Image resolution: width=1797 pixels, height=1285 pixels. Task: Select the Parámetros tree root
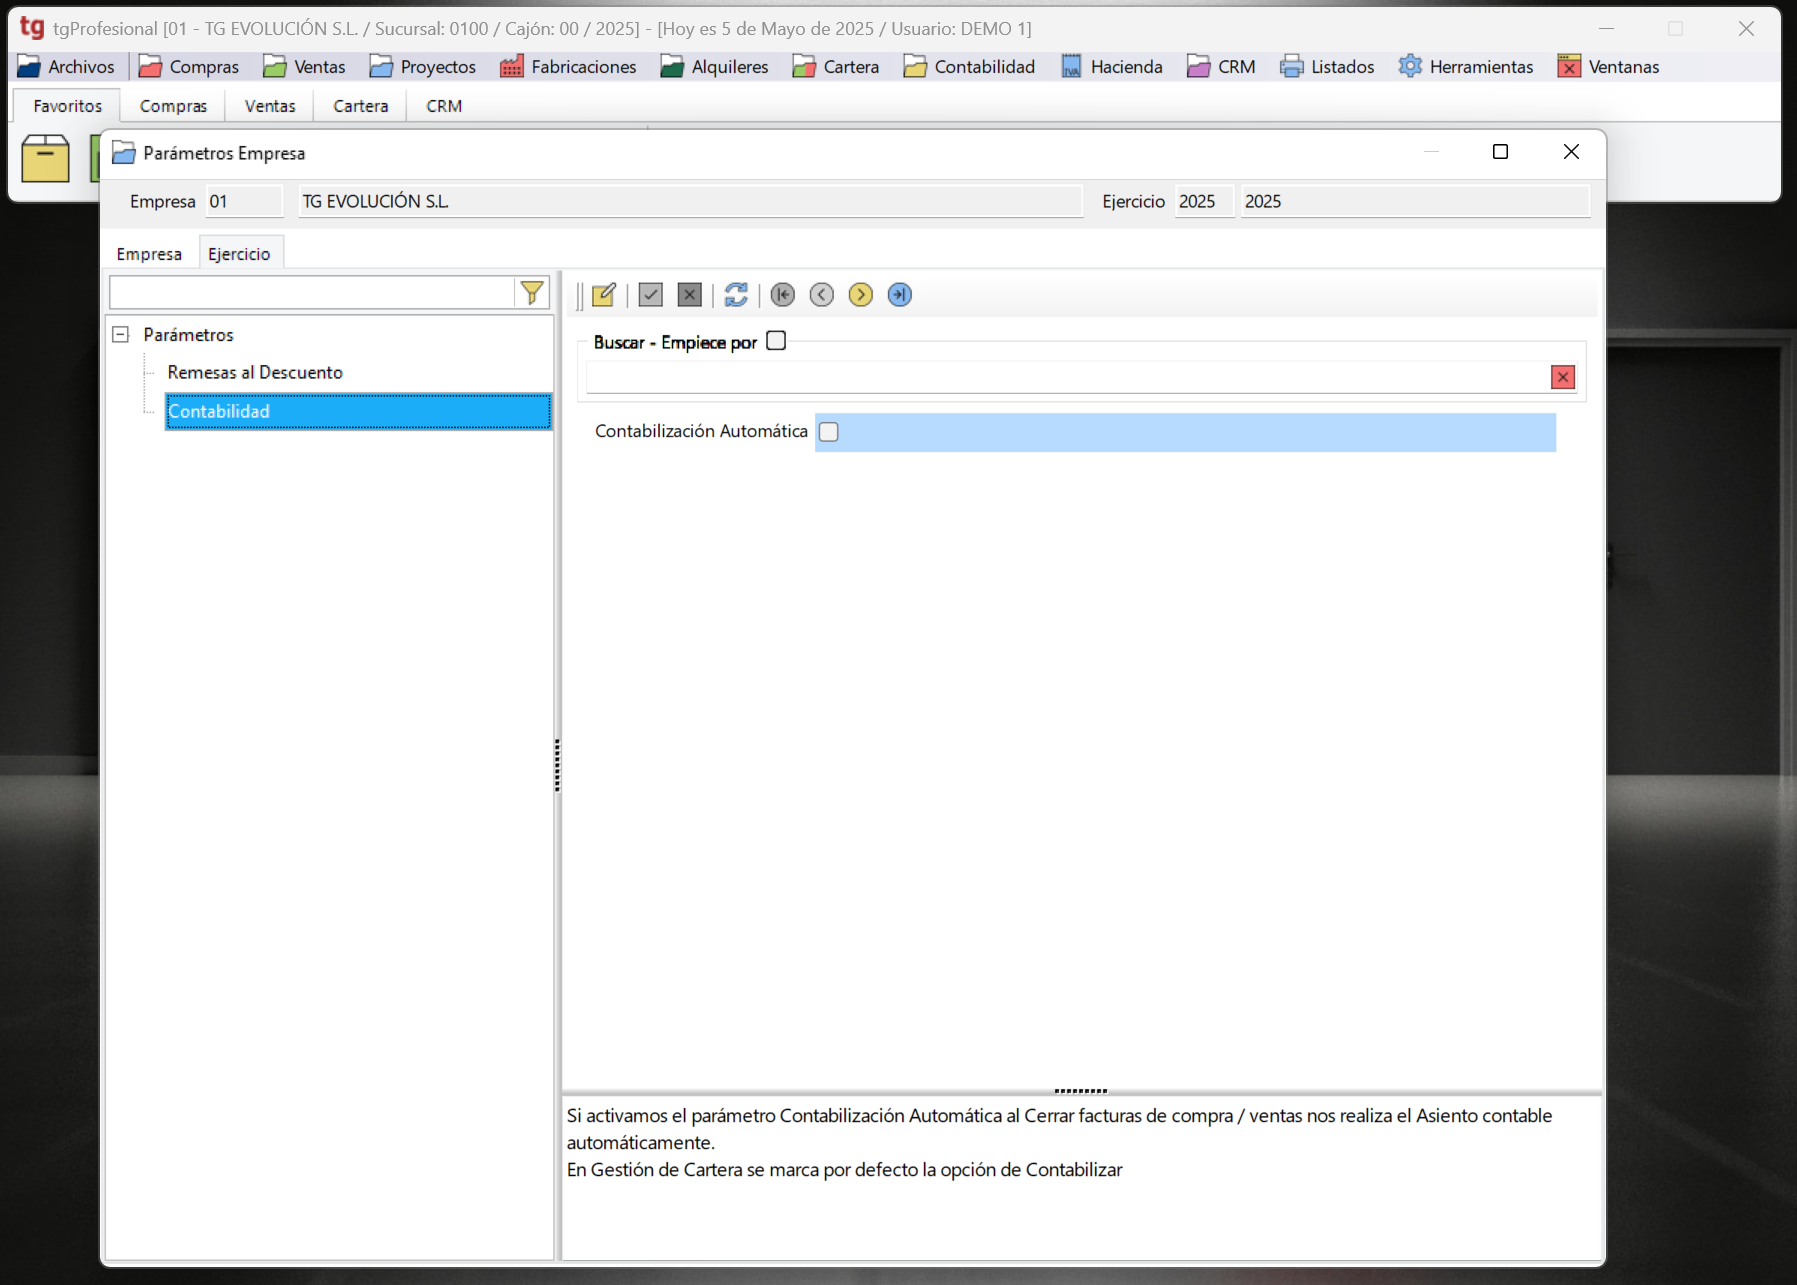tap(188, 335)
